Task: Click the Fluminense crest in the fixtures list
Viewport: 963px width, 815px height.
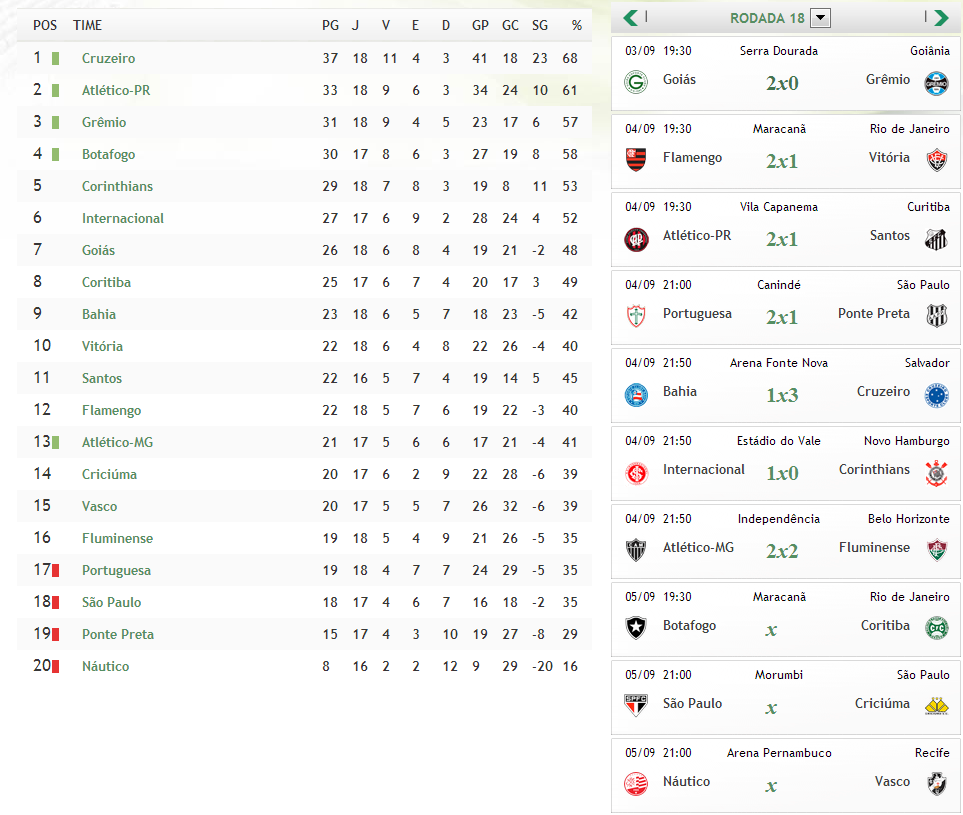Action: click(936, 549)
